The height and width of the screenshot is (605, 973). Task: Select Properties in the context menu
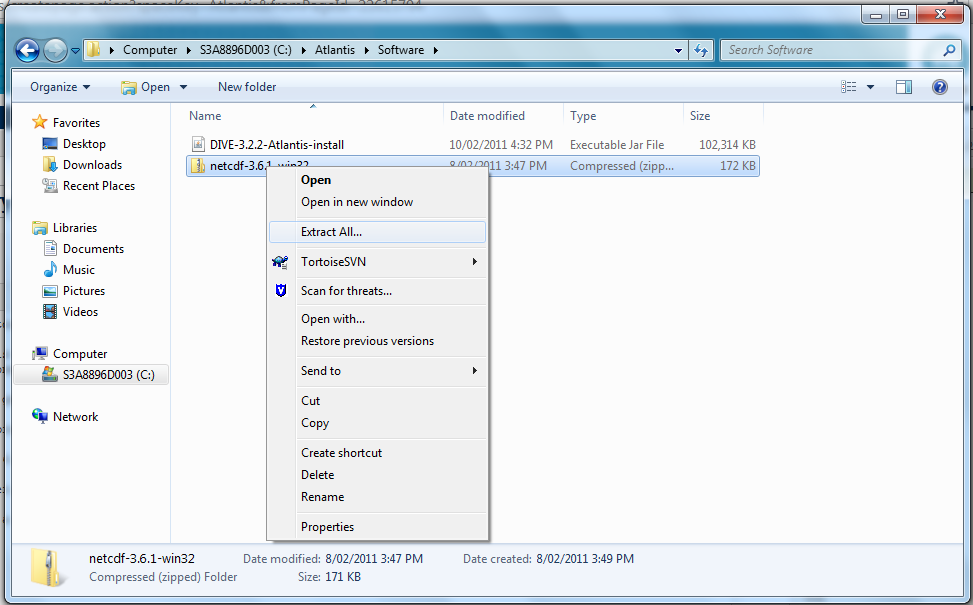(327, 527)
